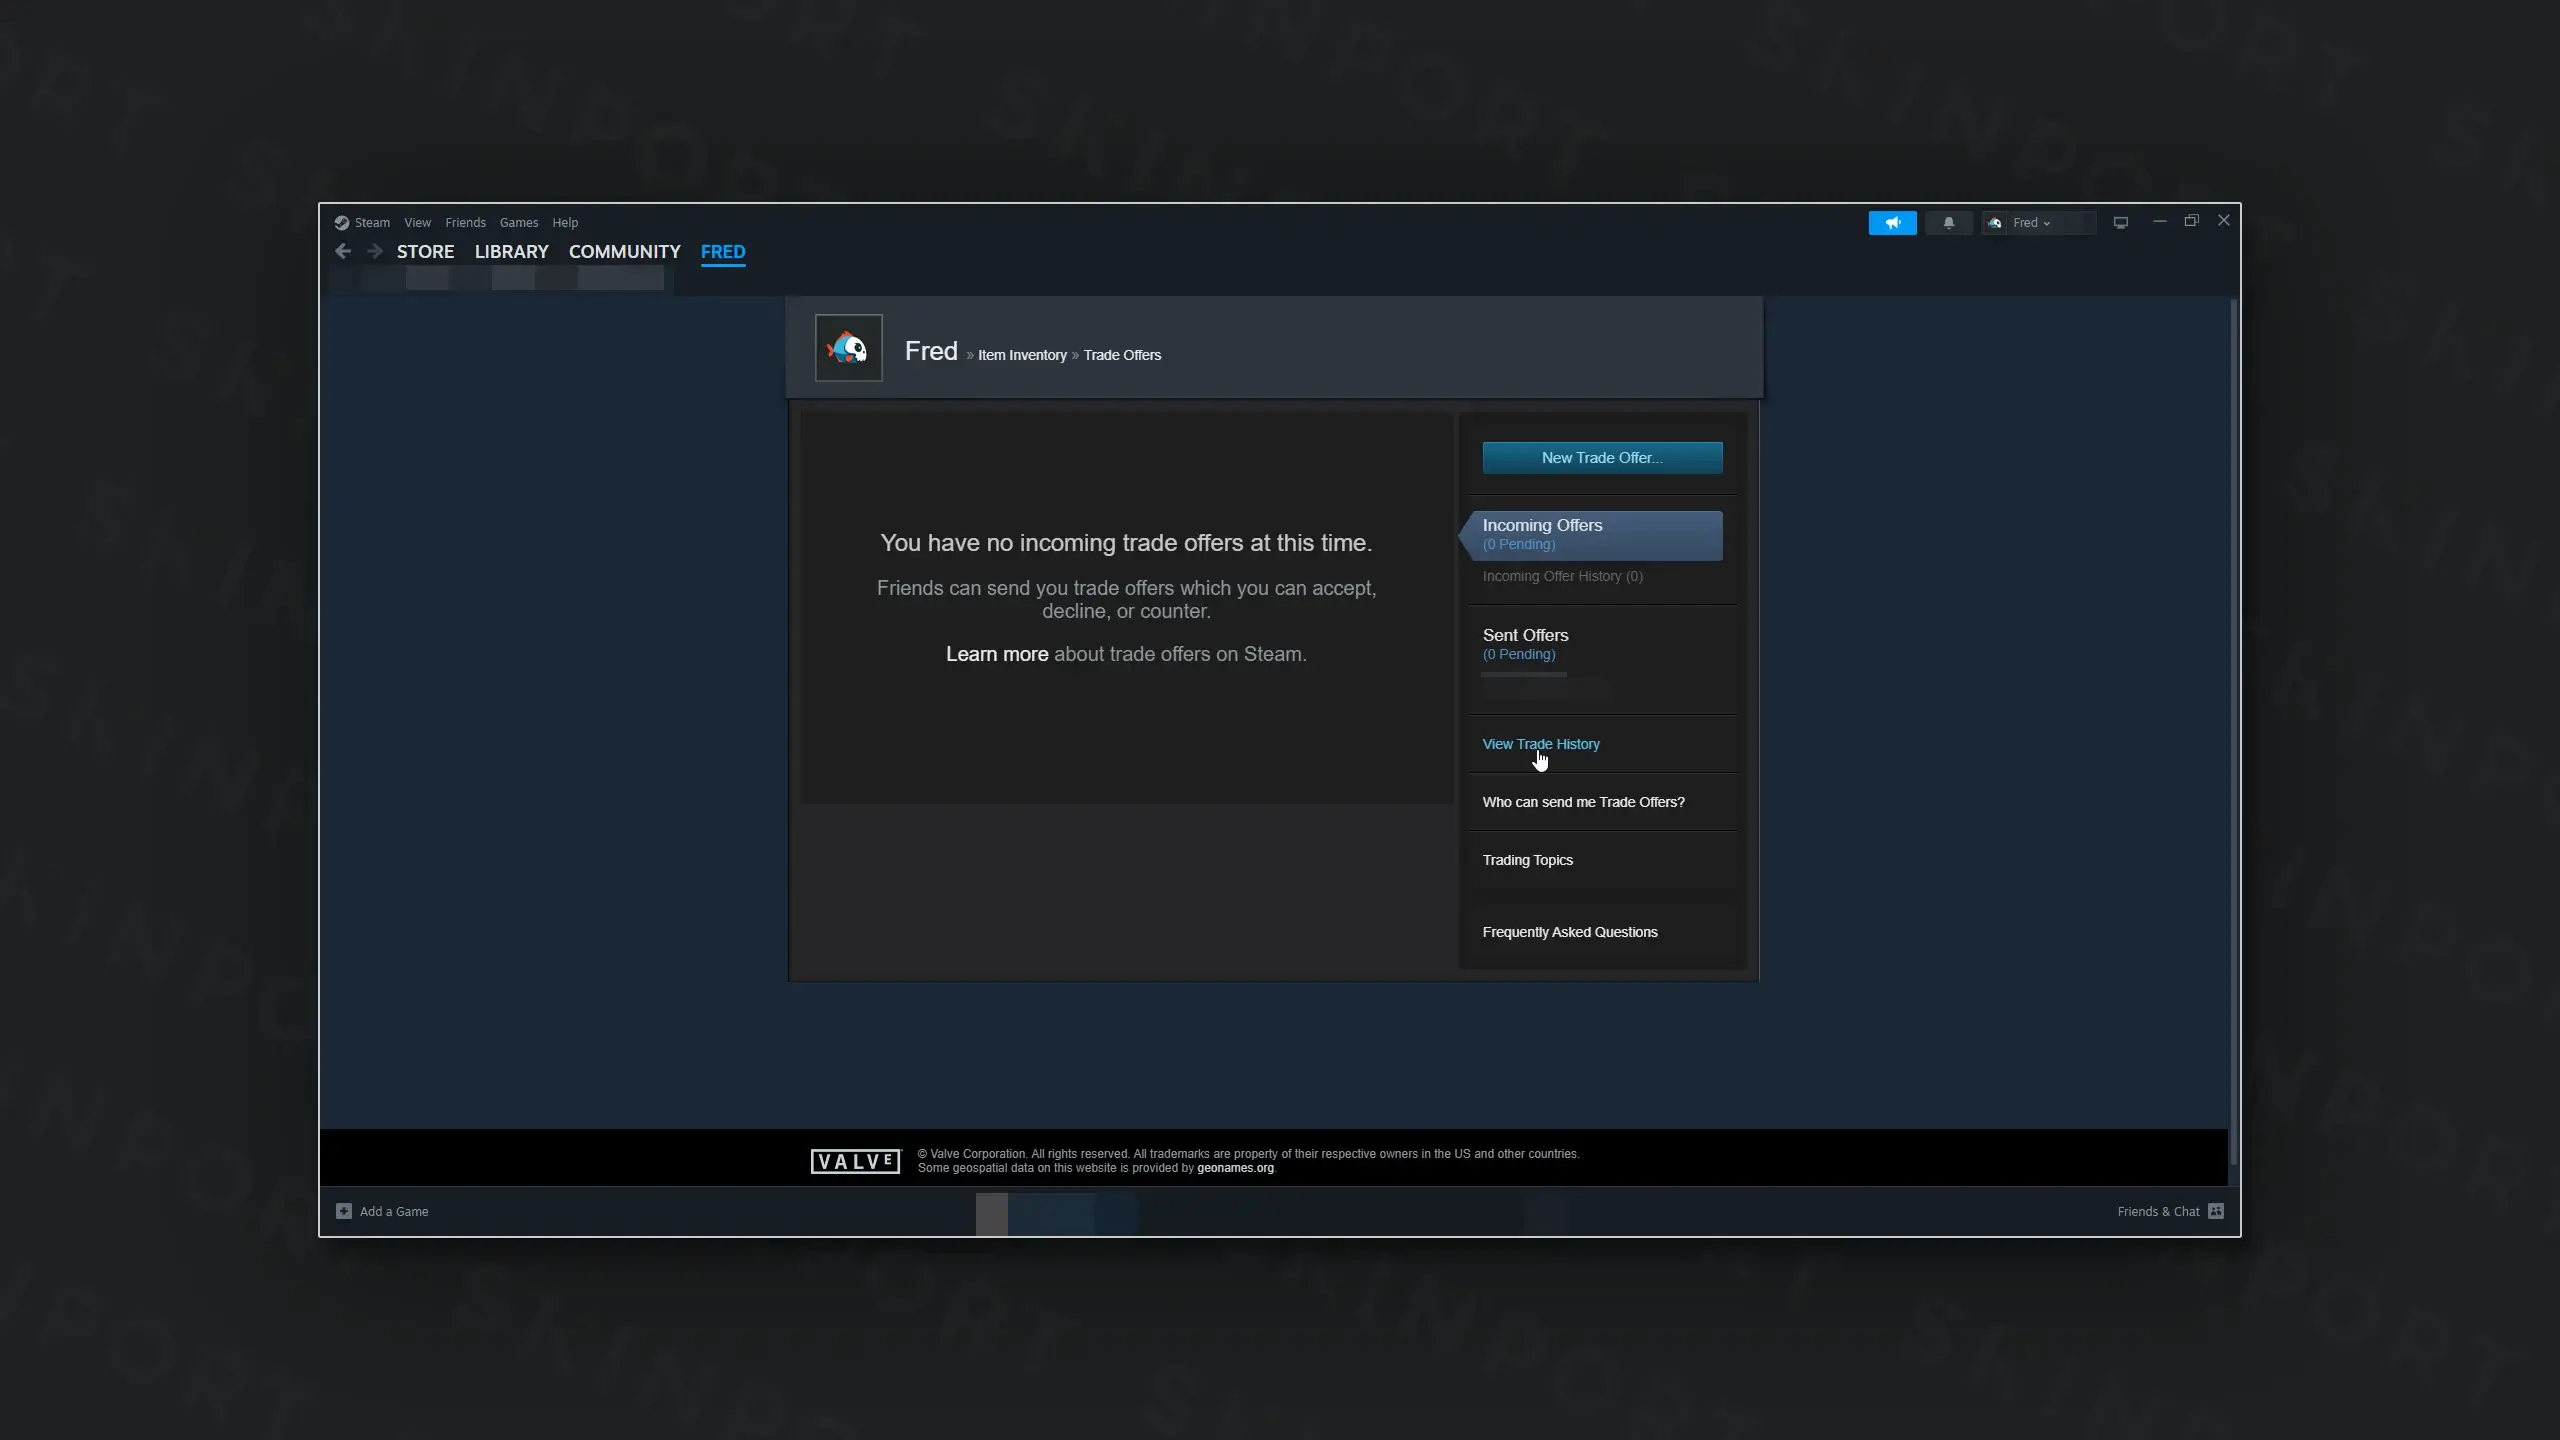Click the page's vertical scrollbar
The image size is (2560, 1440).
(x=2233, y=730)
